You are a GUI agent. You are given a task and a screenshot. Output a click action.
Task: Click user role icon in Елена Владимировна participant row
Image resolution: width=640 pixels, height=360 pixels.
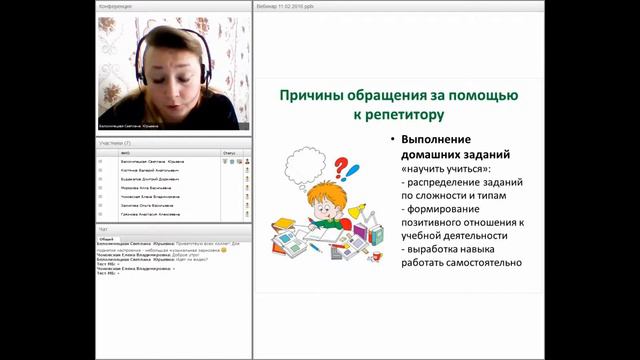(247, 197)
